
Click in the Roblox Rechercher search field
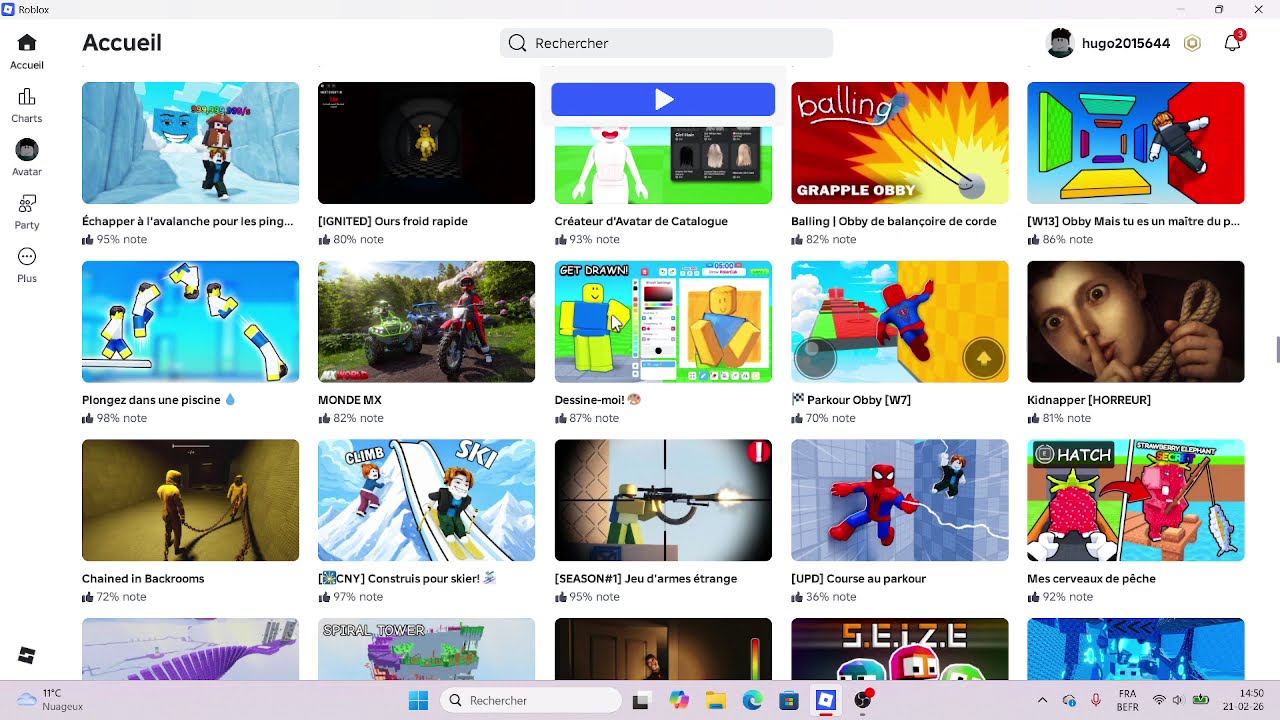click(666, 43)
